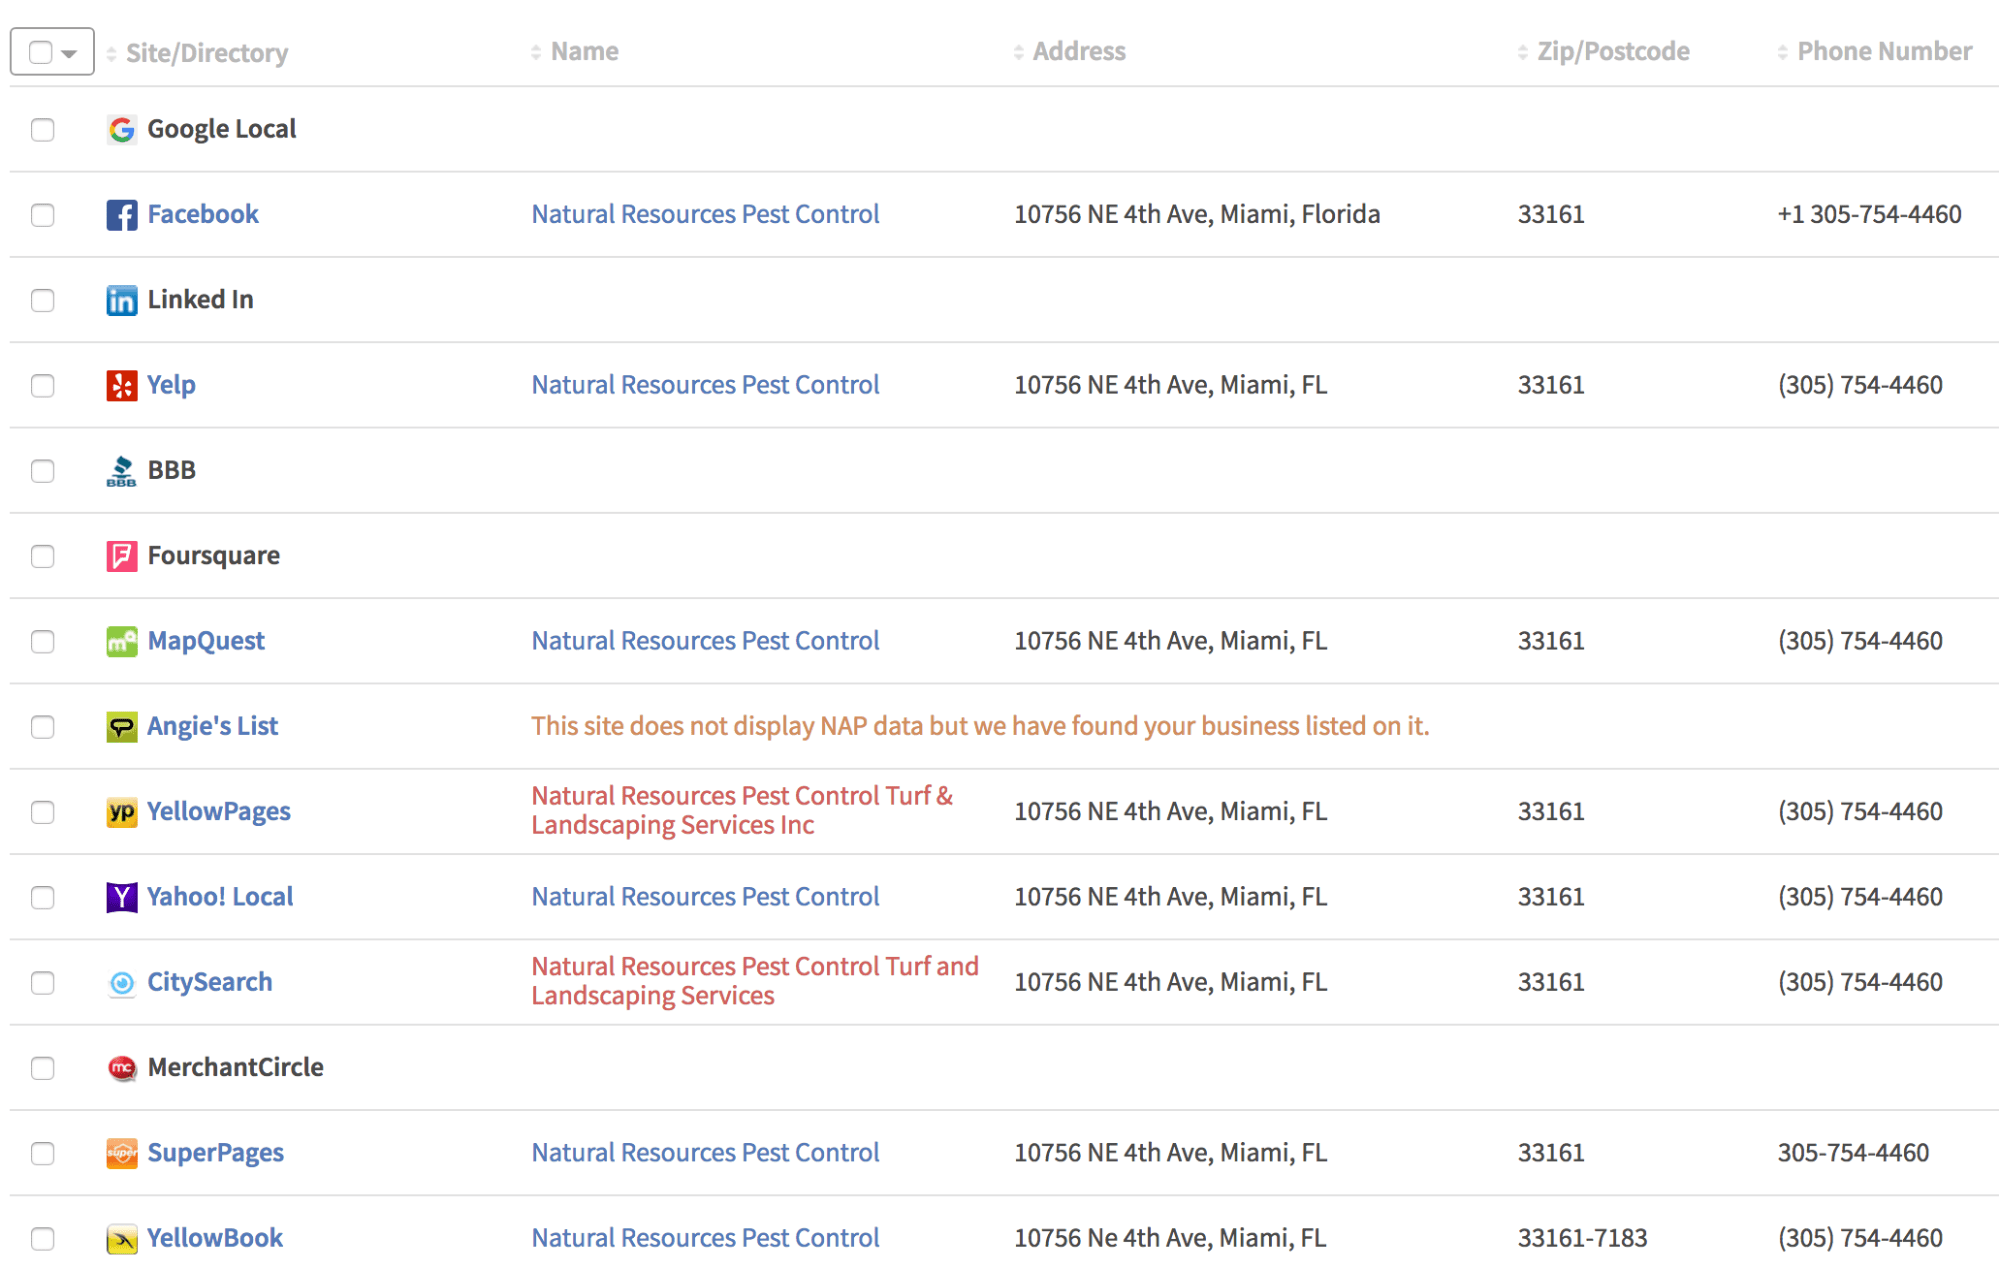This screenshot has width=1999, height=1278.
Task: Sort by Phone Number column header
Action: 1875,52
